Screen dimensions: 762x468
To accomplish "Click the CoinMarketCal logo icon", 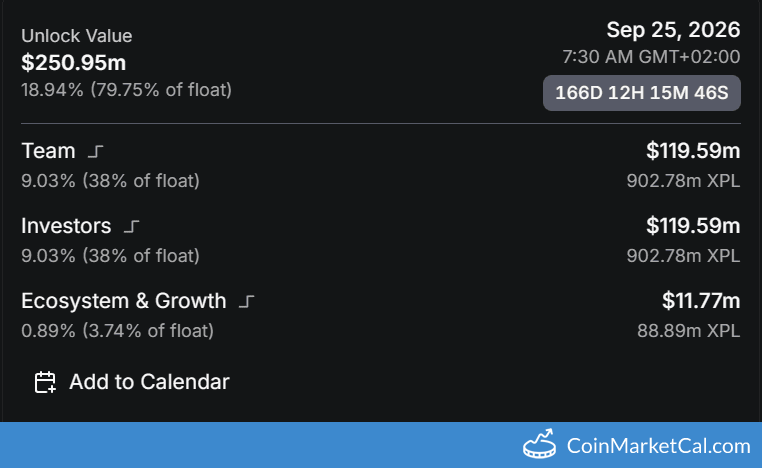I will 539,444.
